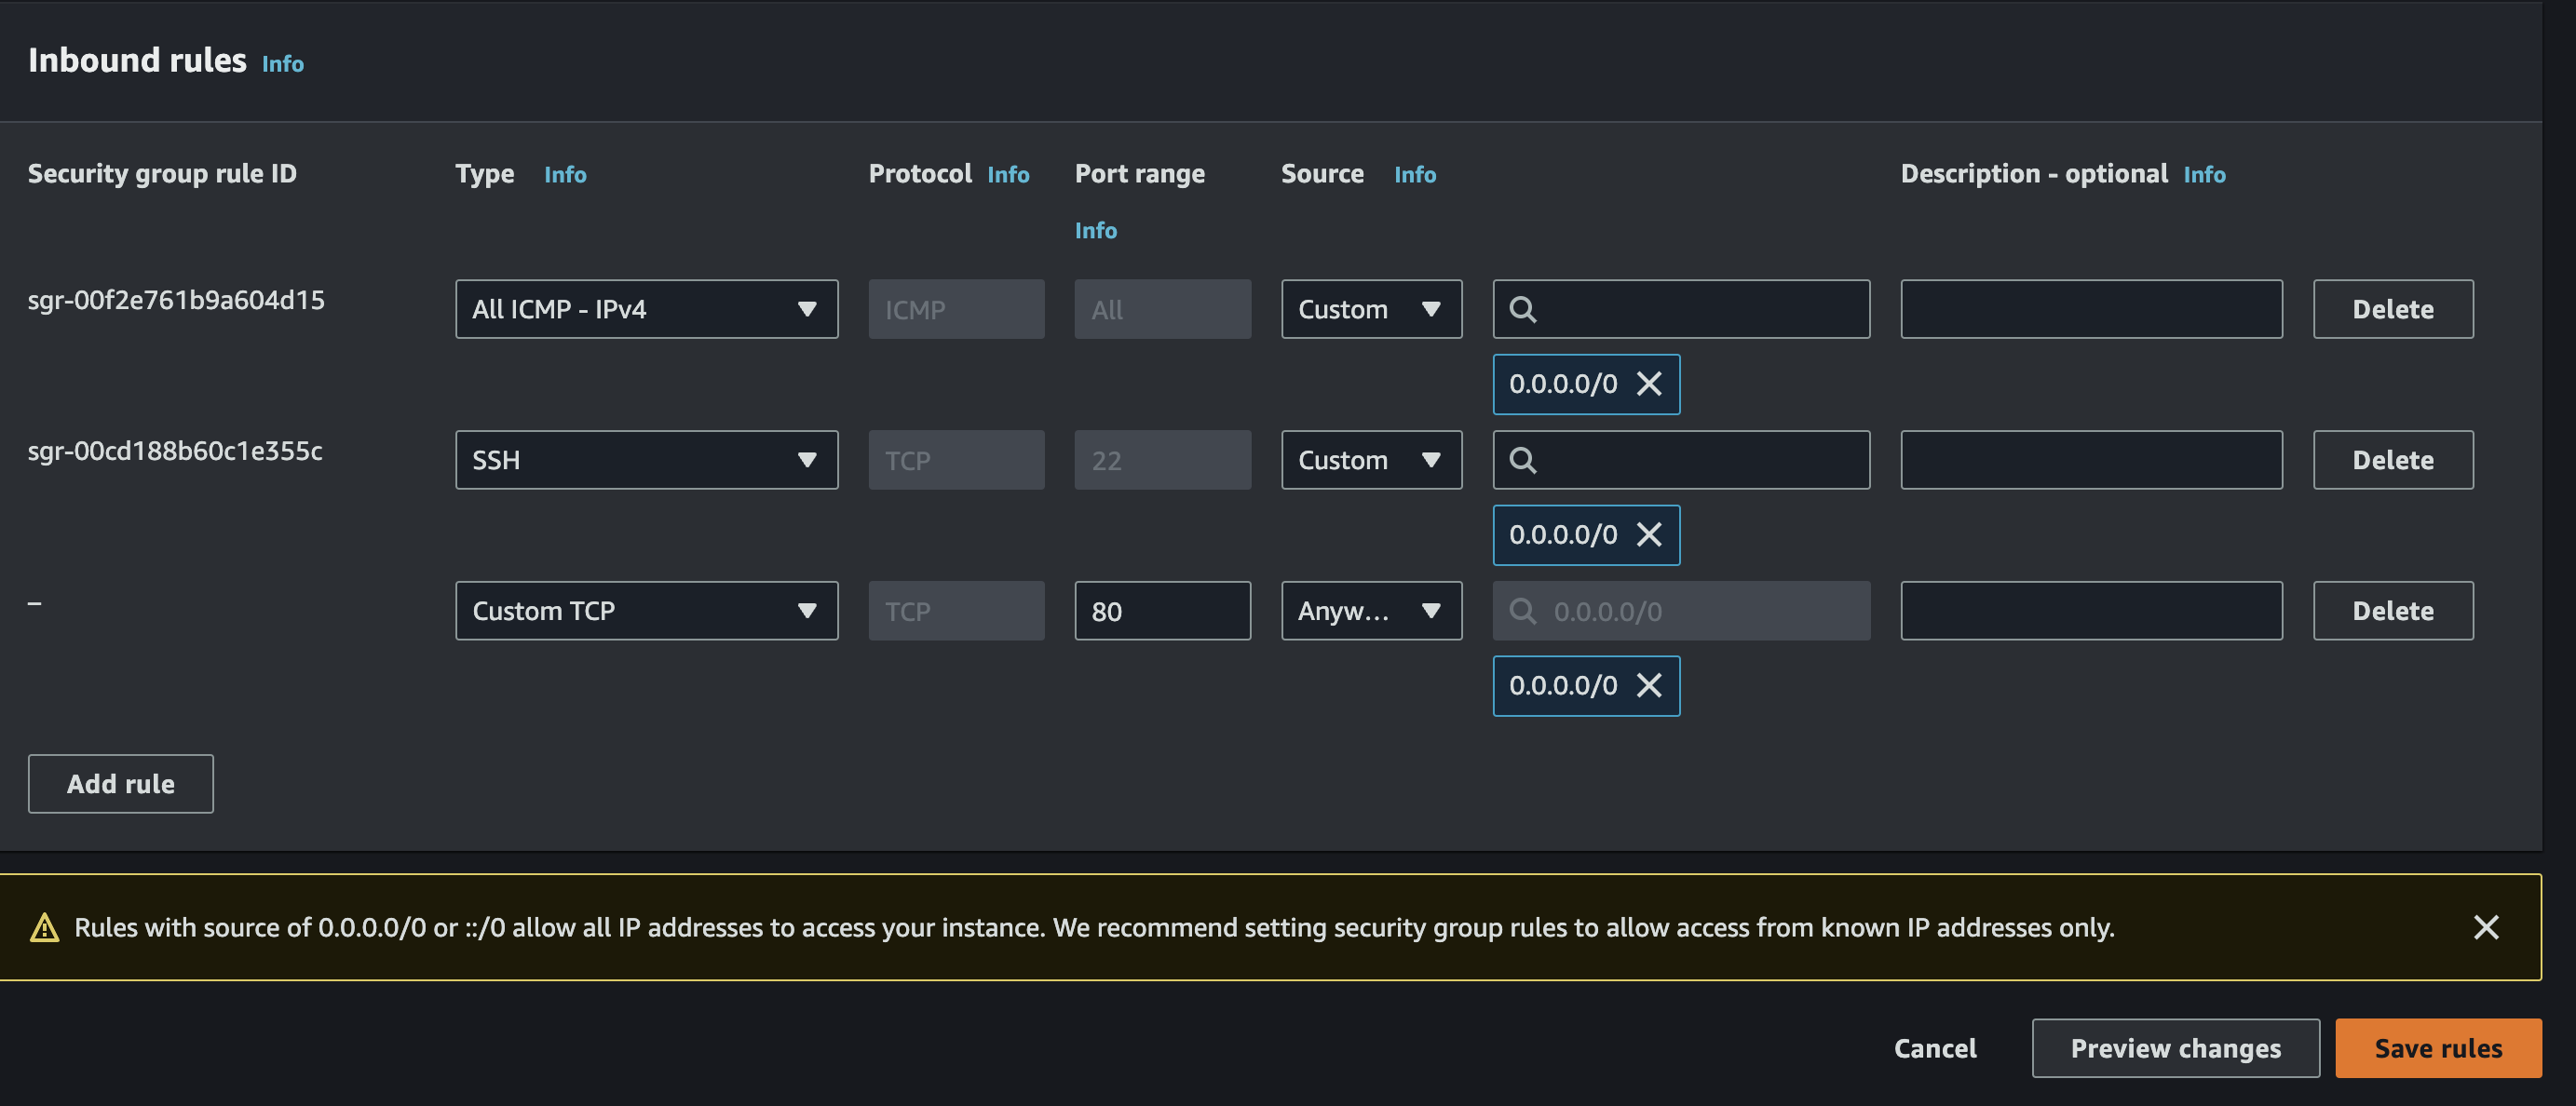Click port range field containing 80
This screenshot has height=1106, width=2576.
coord(1162,611)
